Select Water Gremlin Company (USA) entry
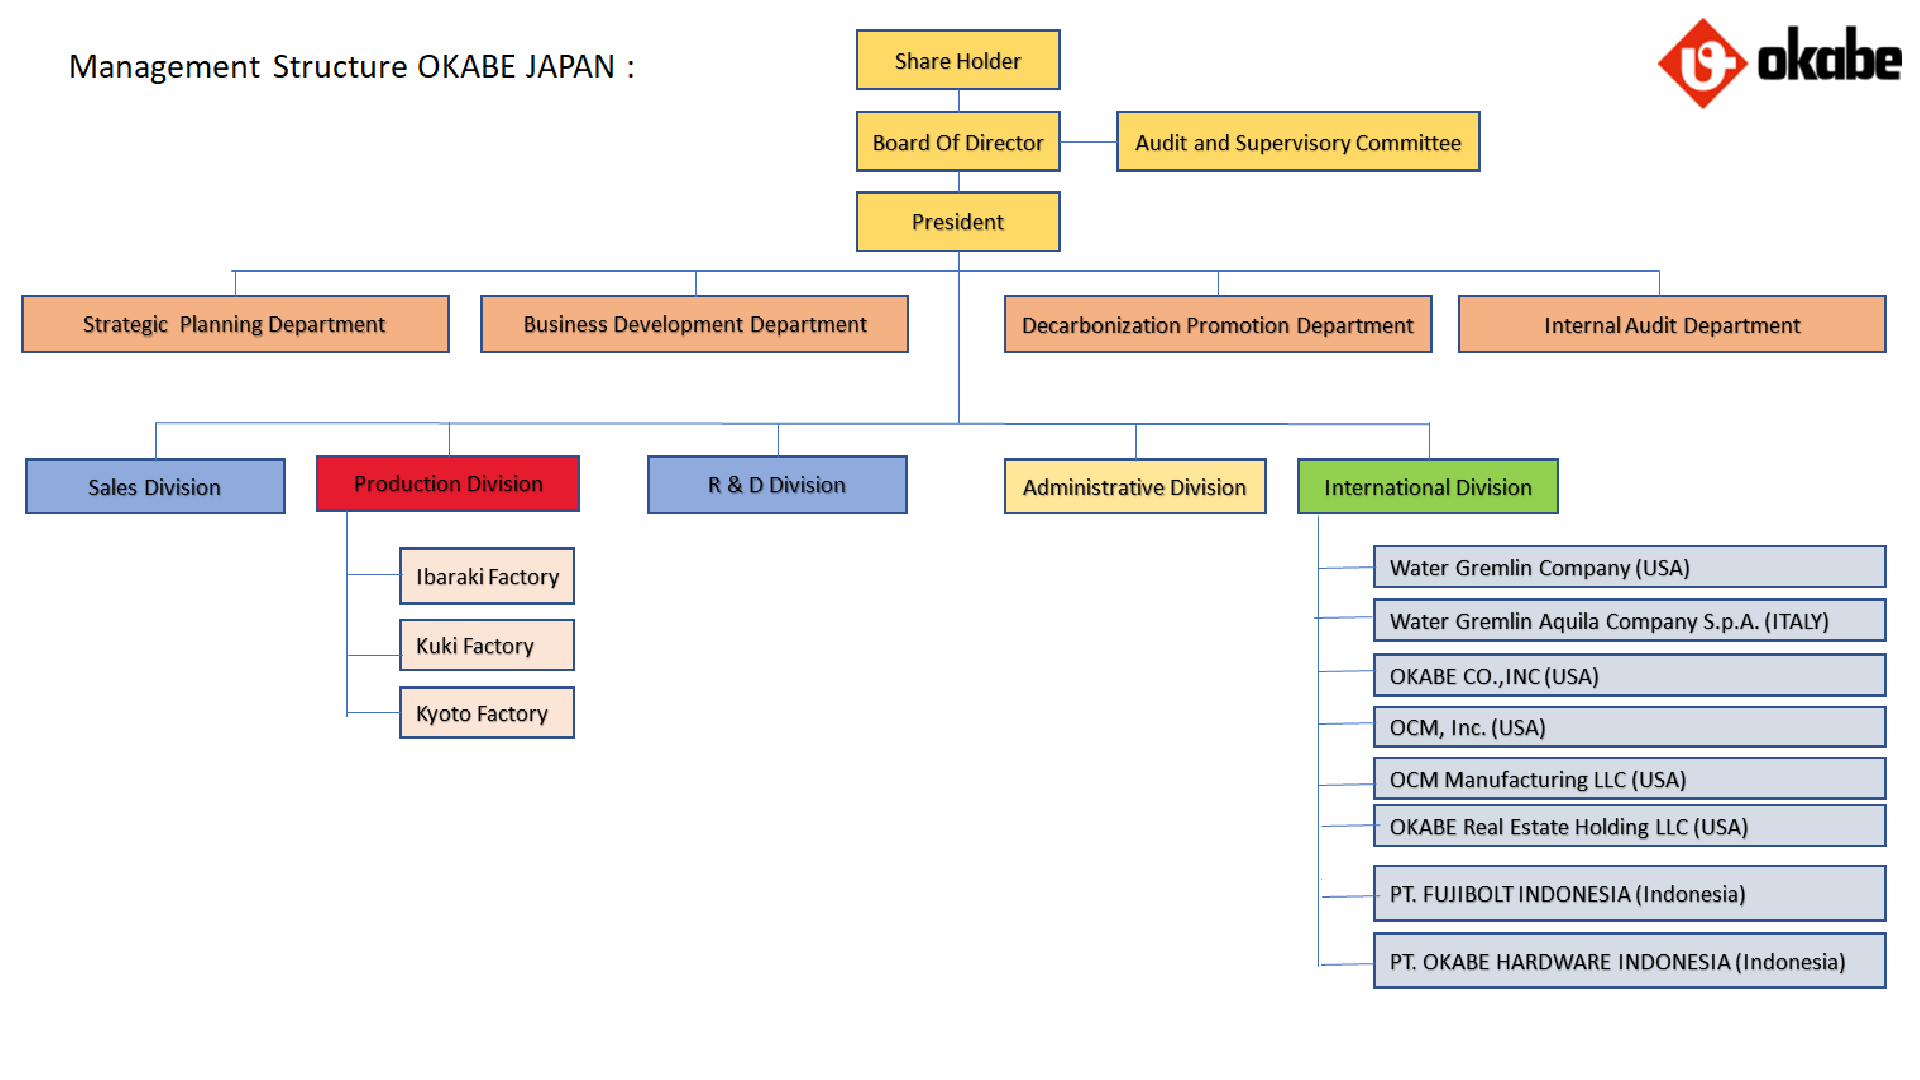Screen dimensions: 1920x1080 1628,567
